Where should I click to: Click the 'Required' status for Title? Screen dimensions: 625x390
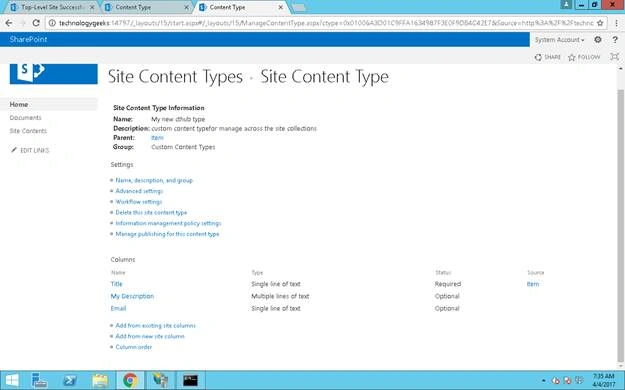point(448,284)
